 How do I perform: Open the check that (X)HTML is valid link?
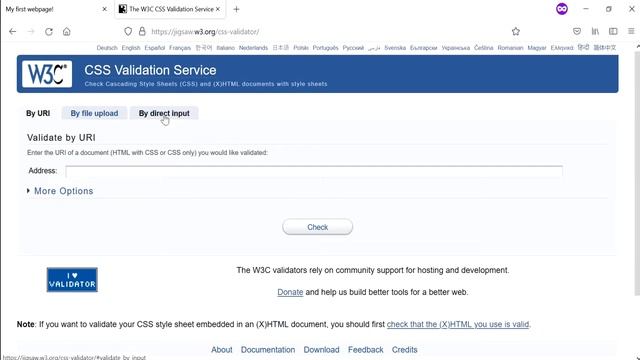(458, 324)
